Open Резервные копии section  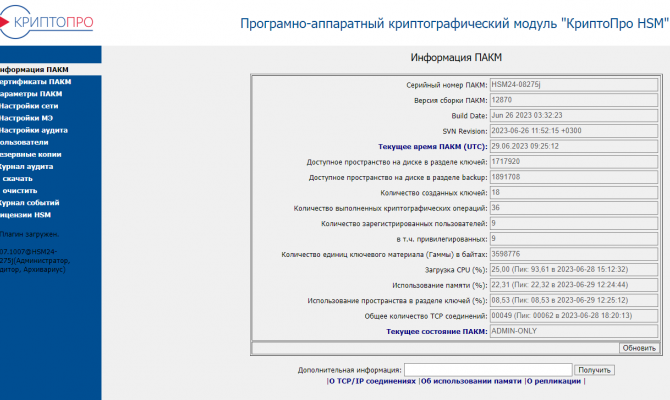coord(31,154)
